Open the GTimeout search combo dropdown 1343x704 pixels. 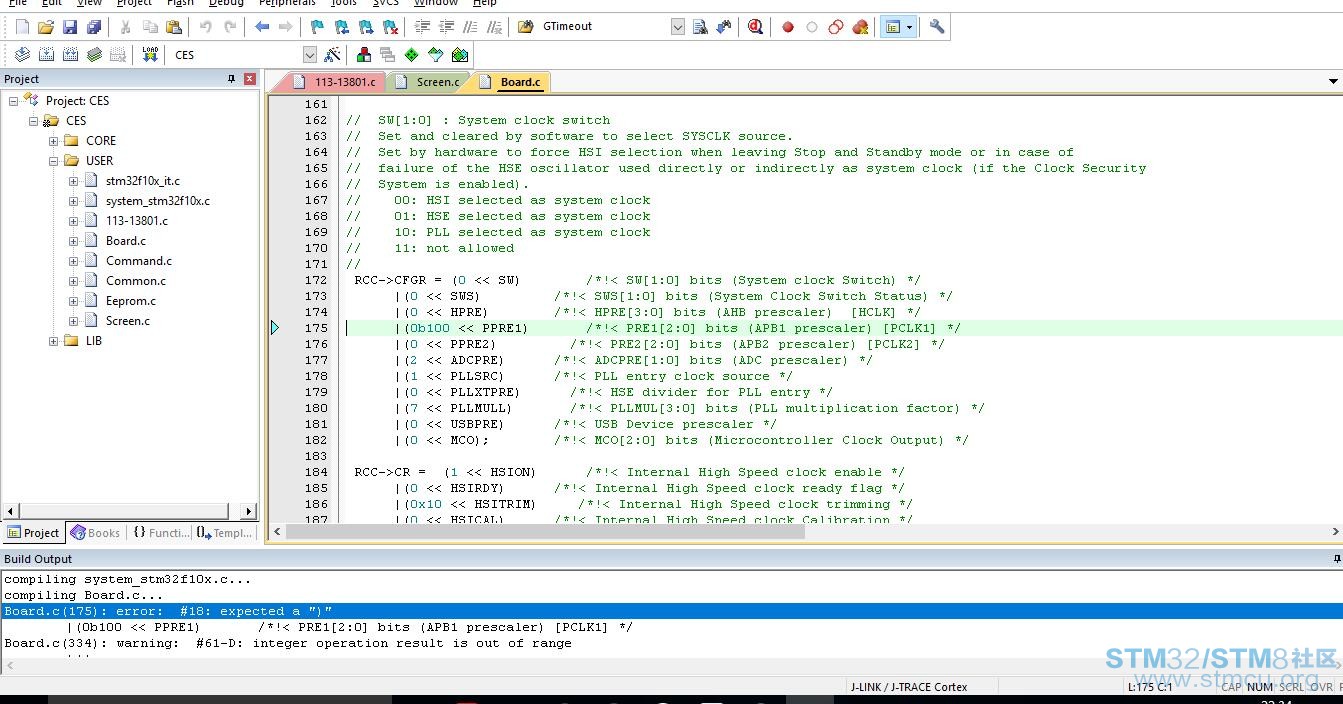click(x=678, y=27)
